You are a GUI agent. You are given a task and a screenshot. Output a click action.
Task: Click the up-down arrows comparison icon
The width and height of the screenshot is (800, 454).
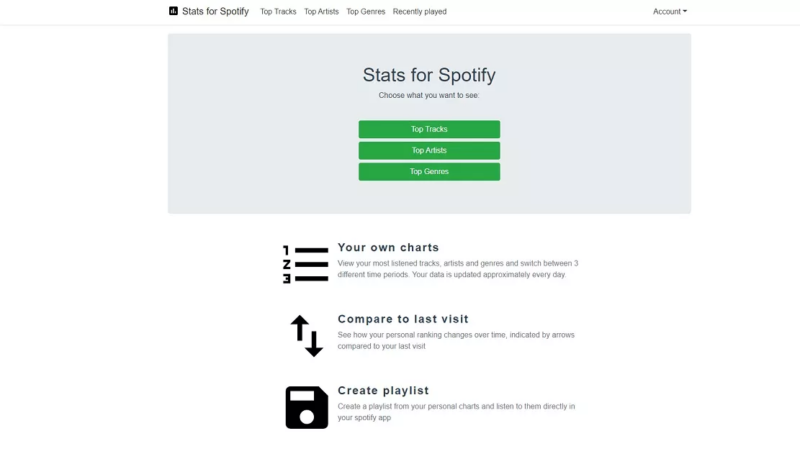[x=307, y=336]
